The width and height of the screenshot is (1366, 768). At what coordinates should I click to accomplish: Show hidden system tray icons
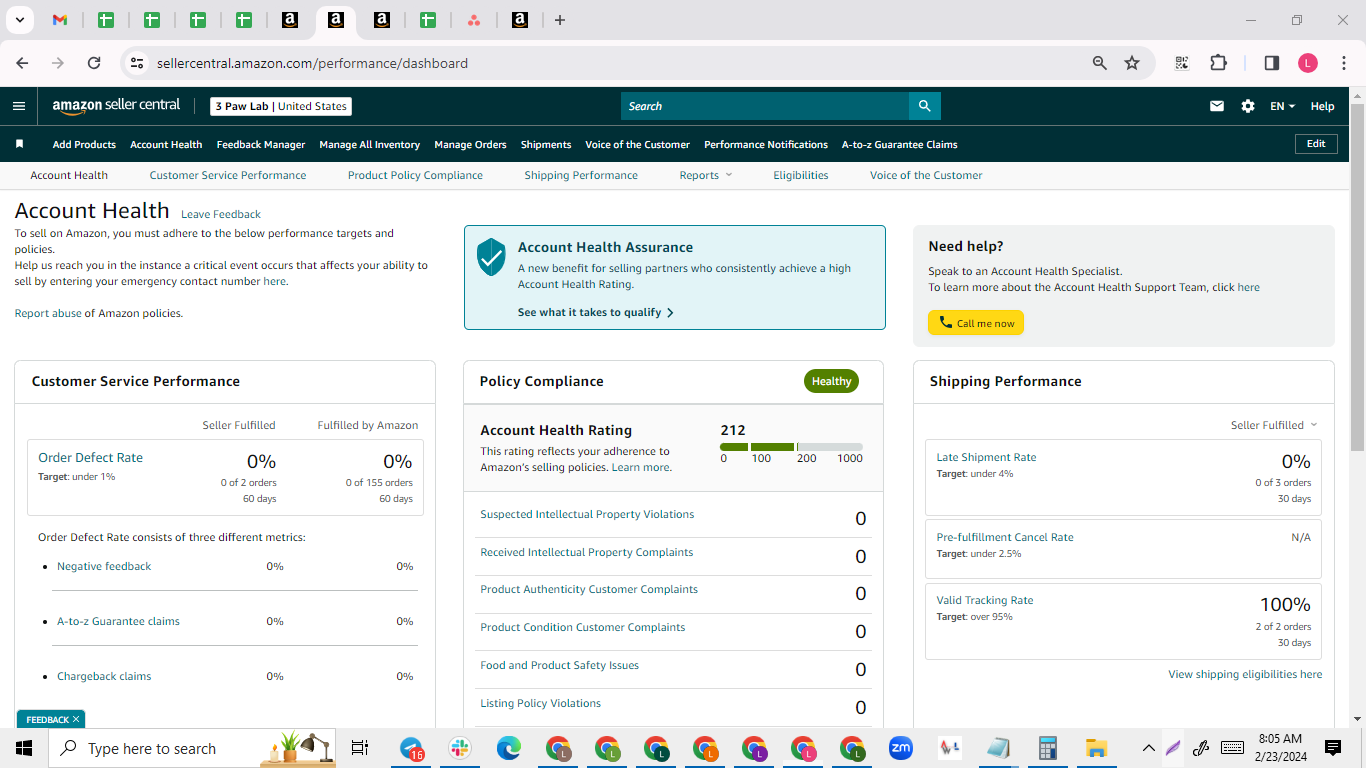(x=1149, y=748)
